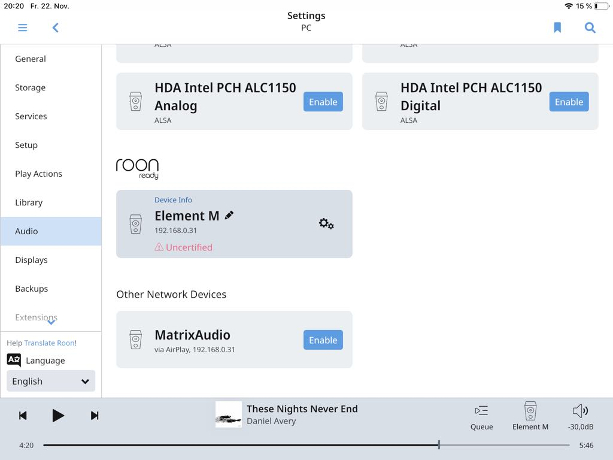Image resolution: width=613 pixels, height=460 pixels.
Task: Open search with the magnifier icon
Action: [x=590, y=27]
